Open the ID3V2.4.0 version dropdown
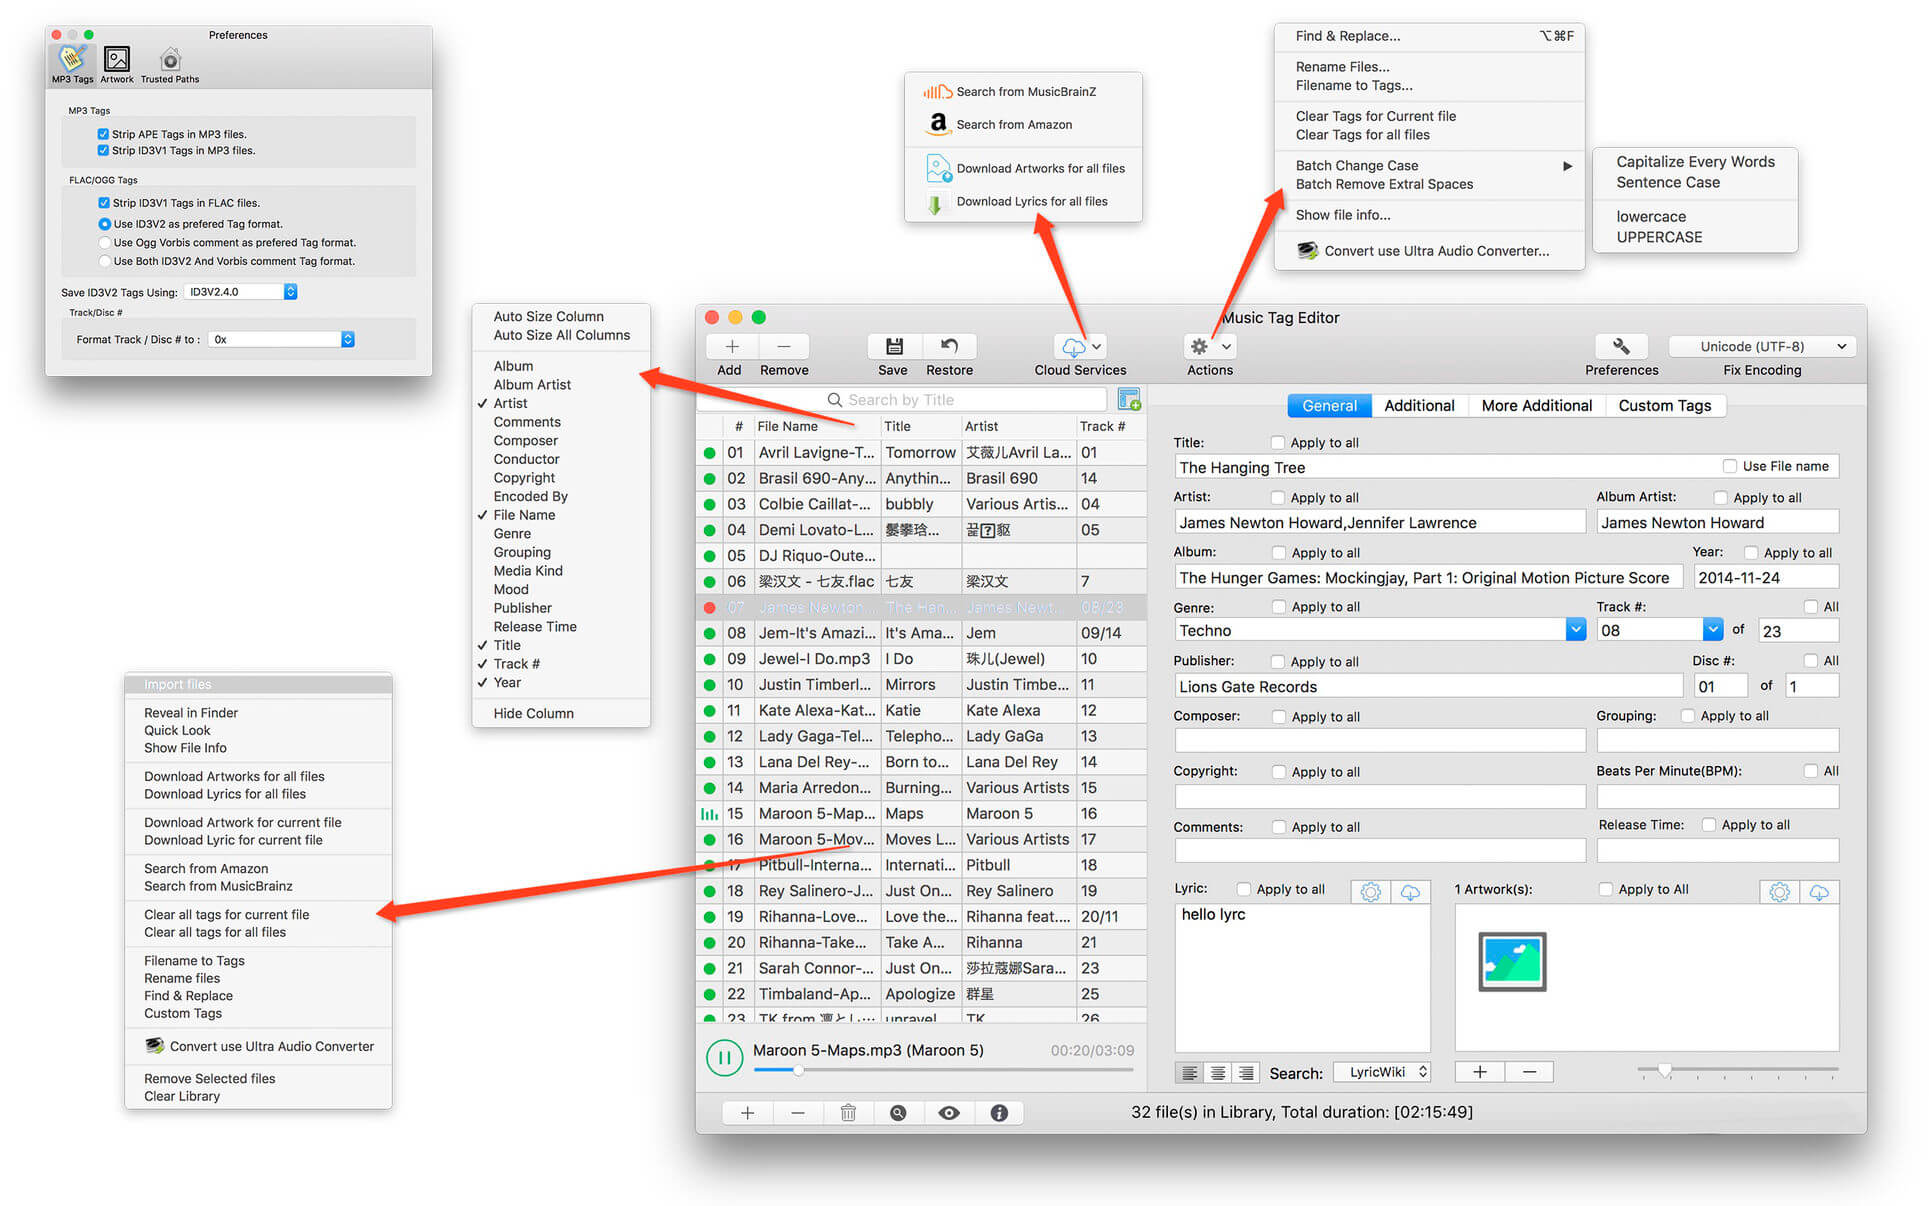Viewport: 1929px width, 1206px height. [290, 292]
